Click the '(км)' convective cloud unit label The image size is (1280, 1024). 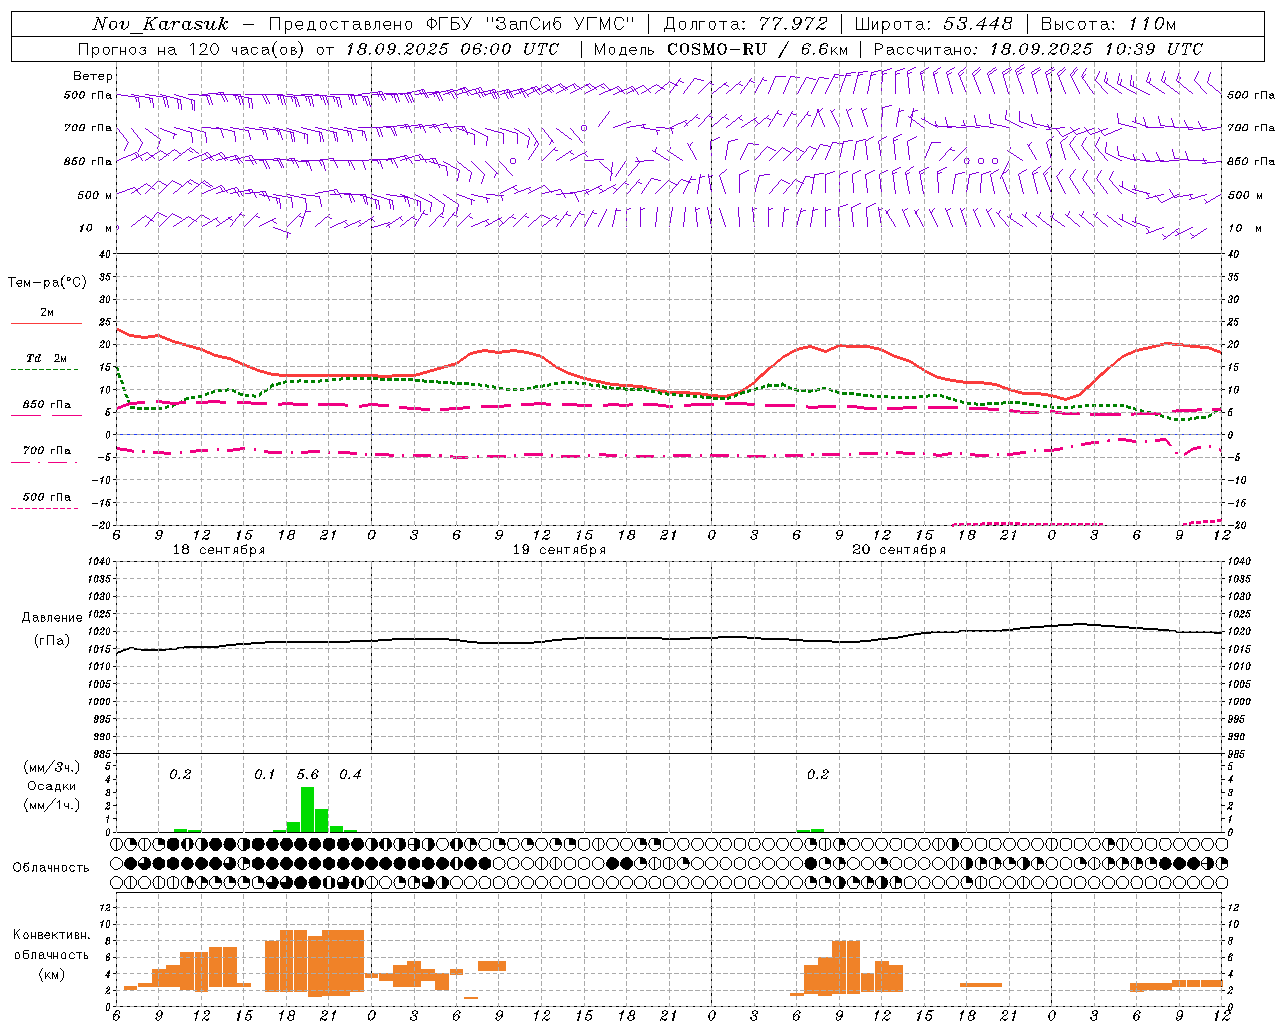coord(52,974)
